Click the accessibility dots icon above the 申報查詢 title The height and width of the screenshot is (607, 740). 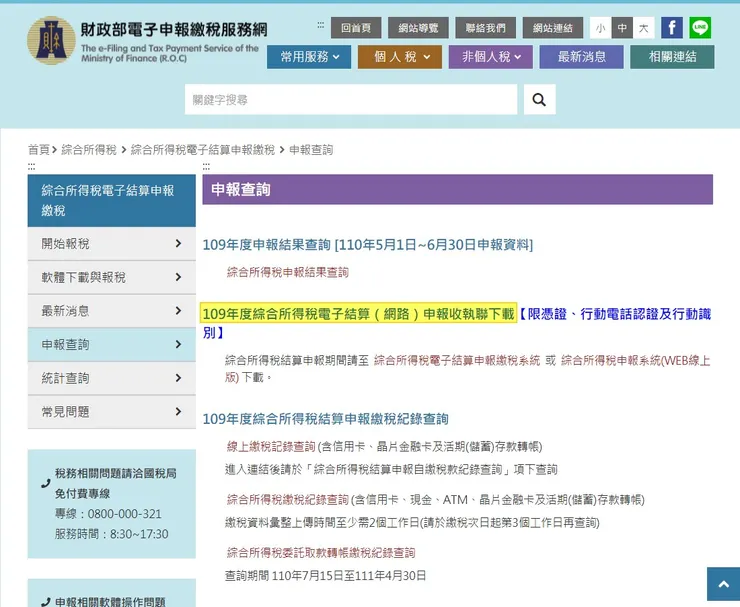pos(206,167)
